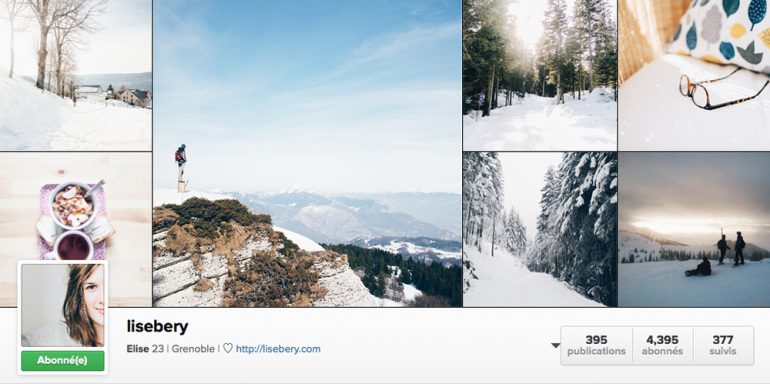Open the 4,395 abonnés list
This screenshot has height=384, width=770.
point(662,345)
